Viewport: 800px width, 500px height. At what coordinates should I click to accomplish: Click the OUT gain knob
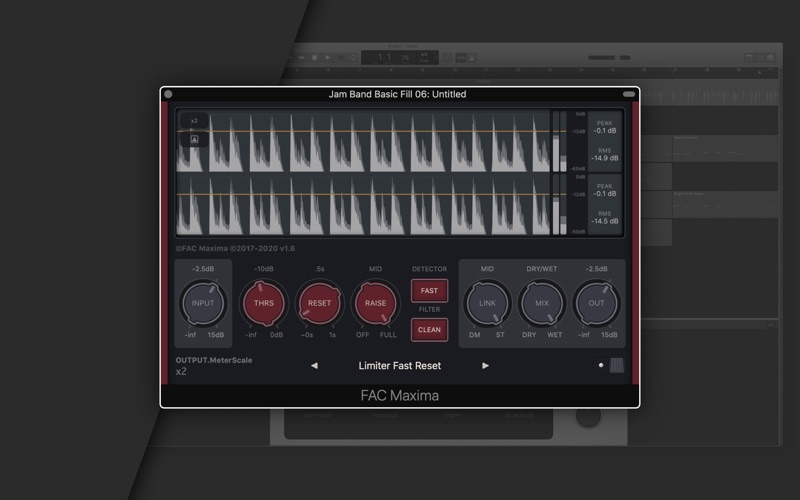(596, 303)
